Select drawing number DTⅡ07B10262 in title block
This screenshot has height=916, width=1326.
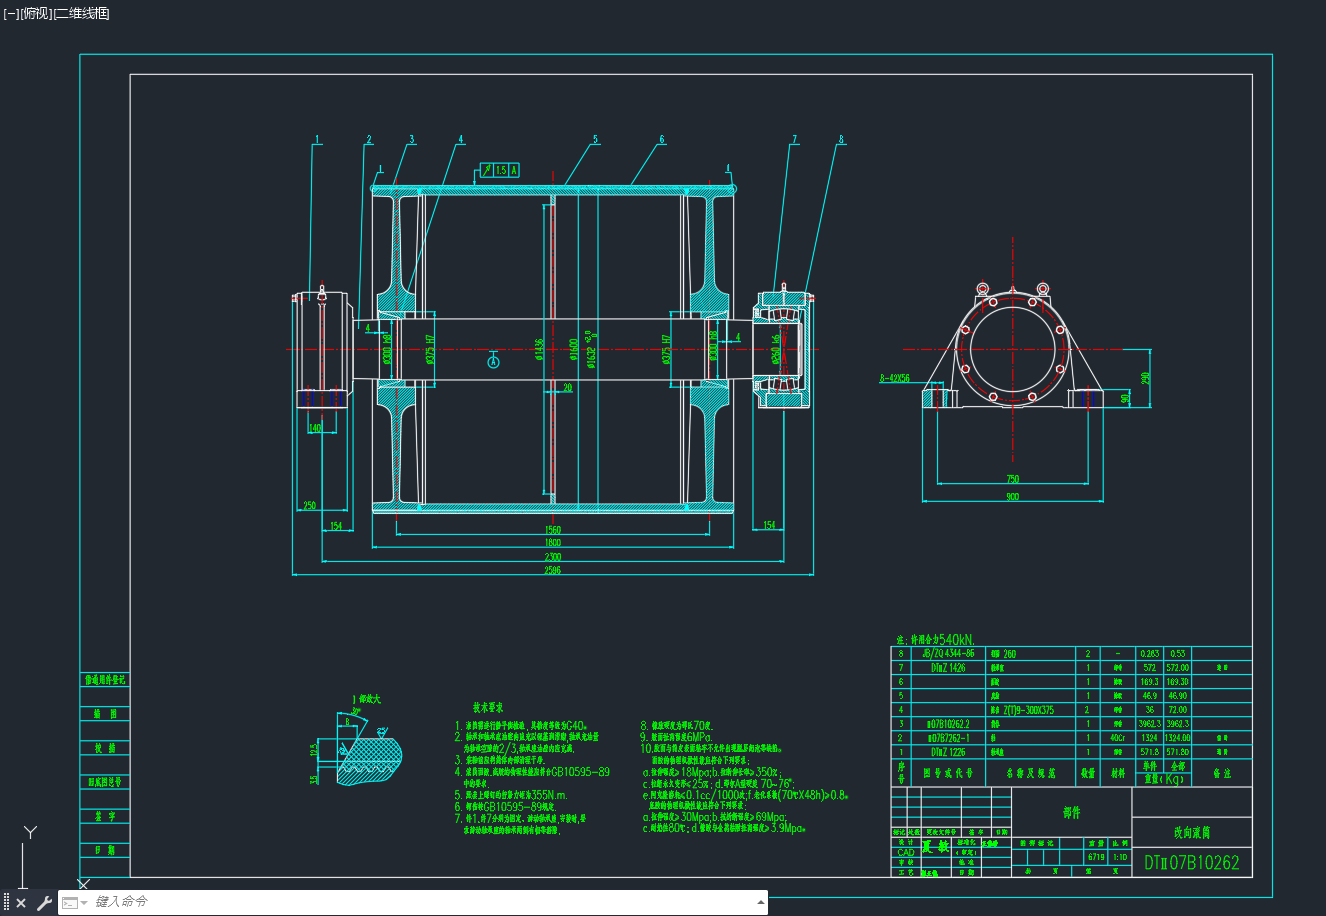pyautogui.click(x=1192, y=862)
